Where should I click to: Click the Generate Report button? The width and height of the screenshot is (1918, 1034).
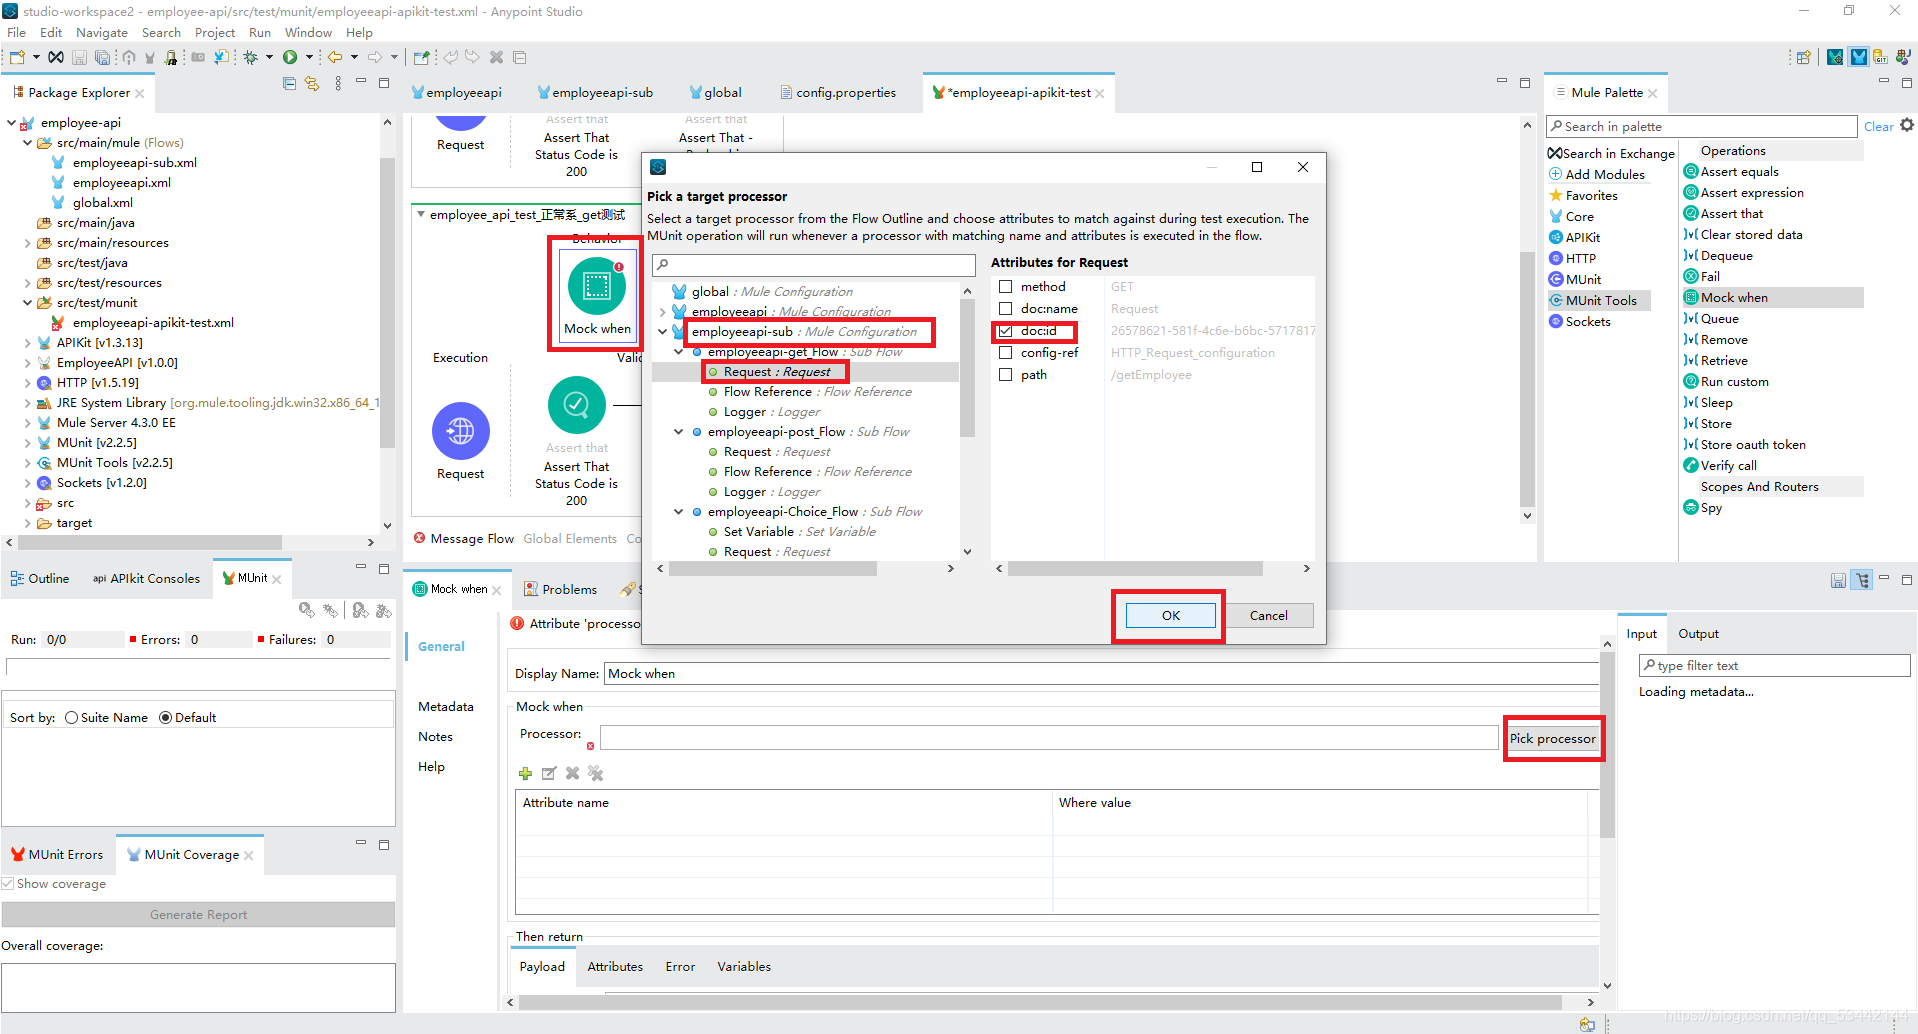(x=198, y=915)
